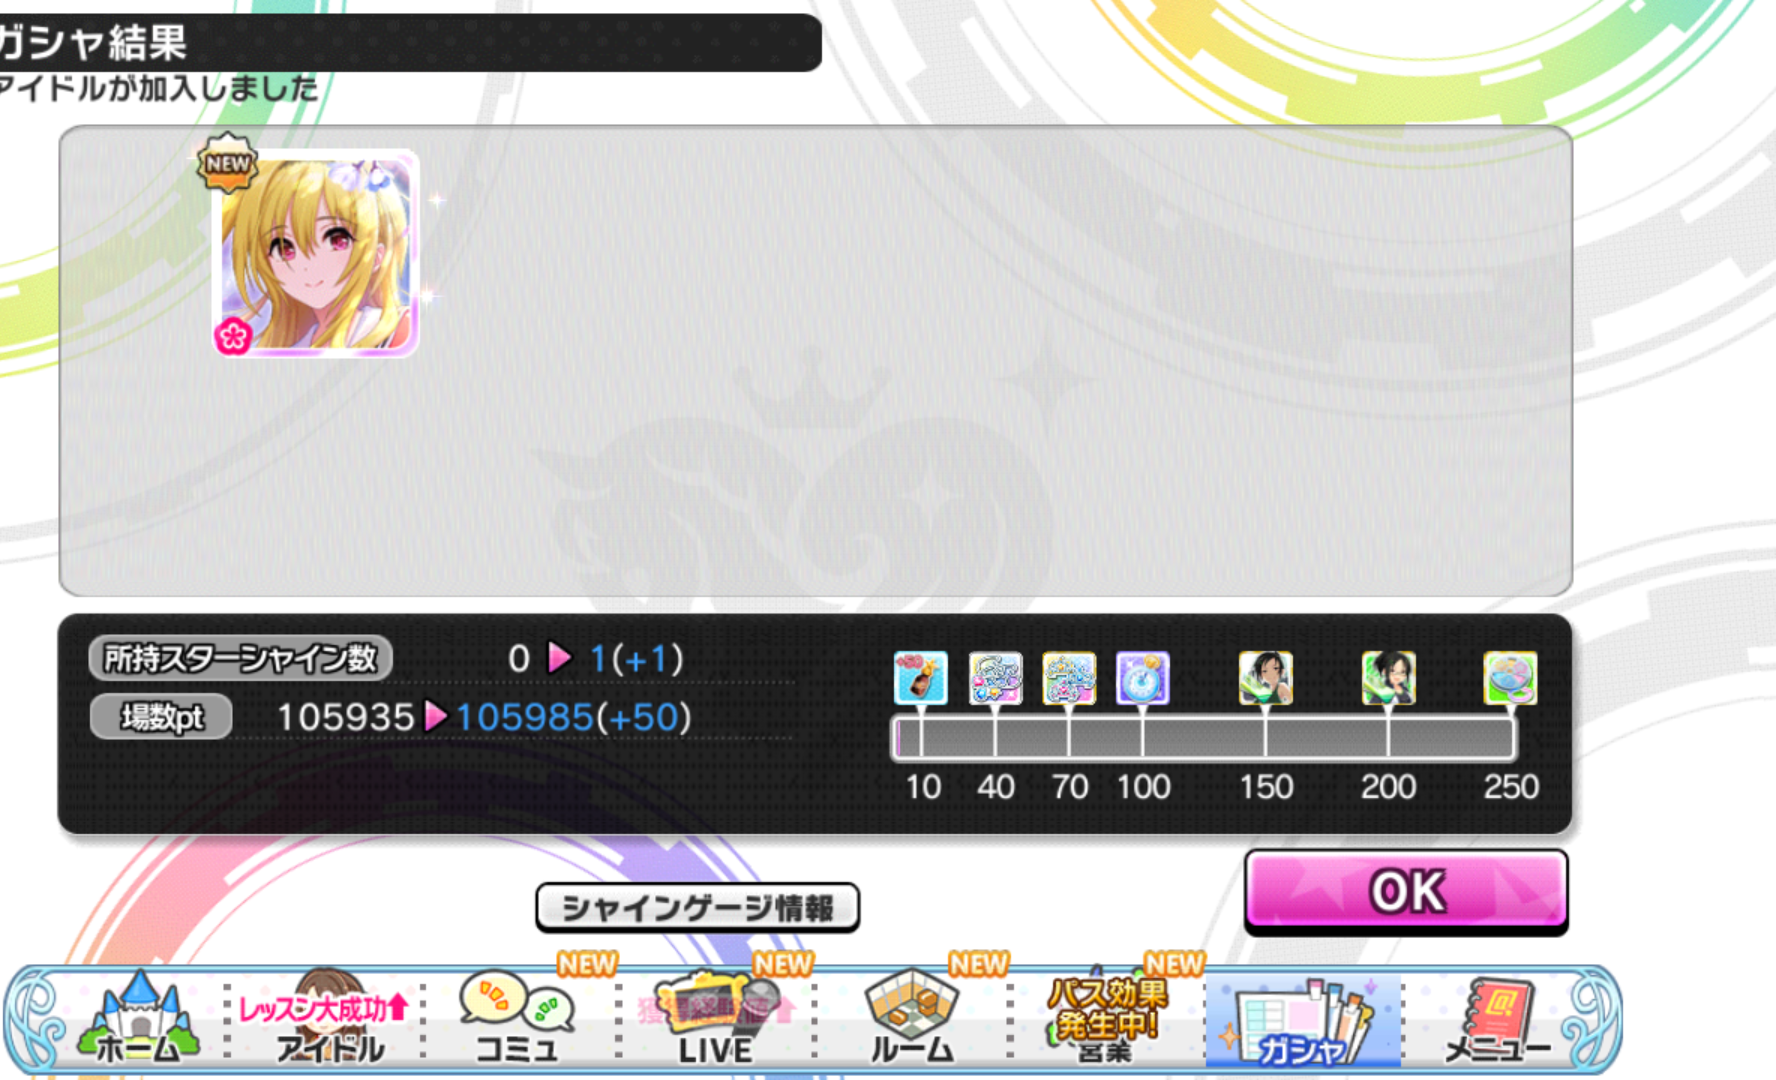Open 営業 pass effect icon
Image resolution: width=1776 pixels, height=1080 pixels.
(x=1106, y=1018)
